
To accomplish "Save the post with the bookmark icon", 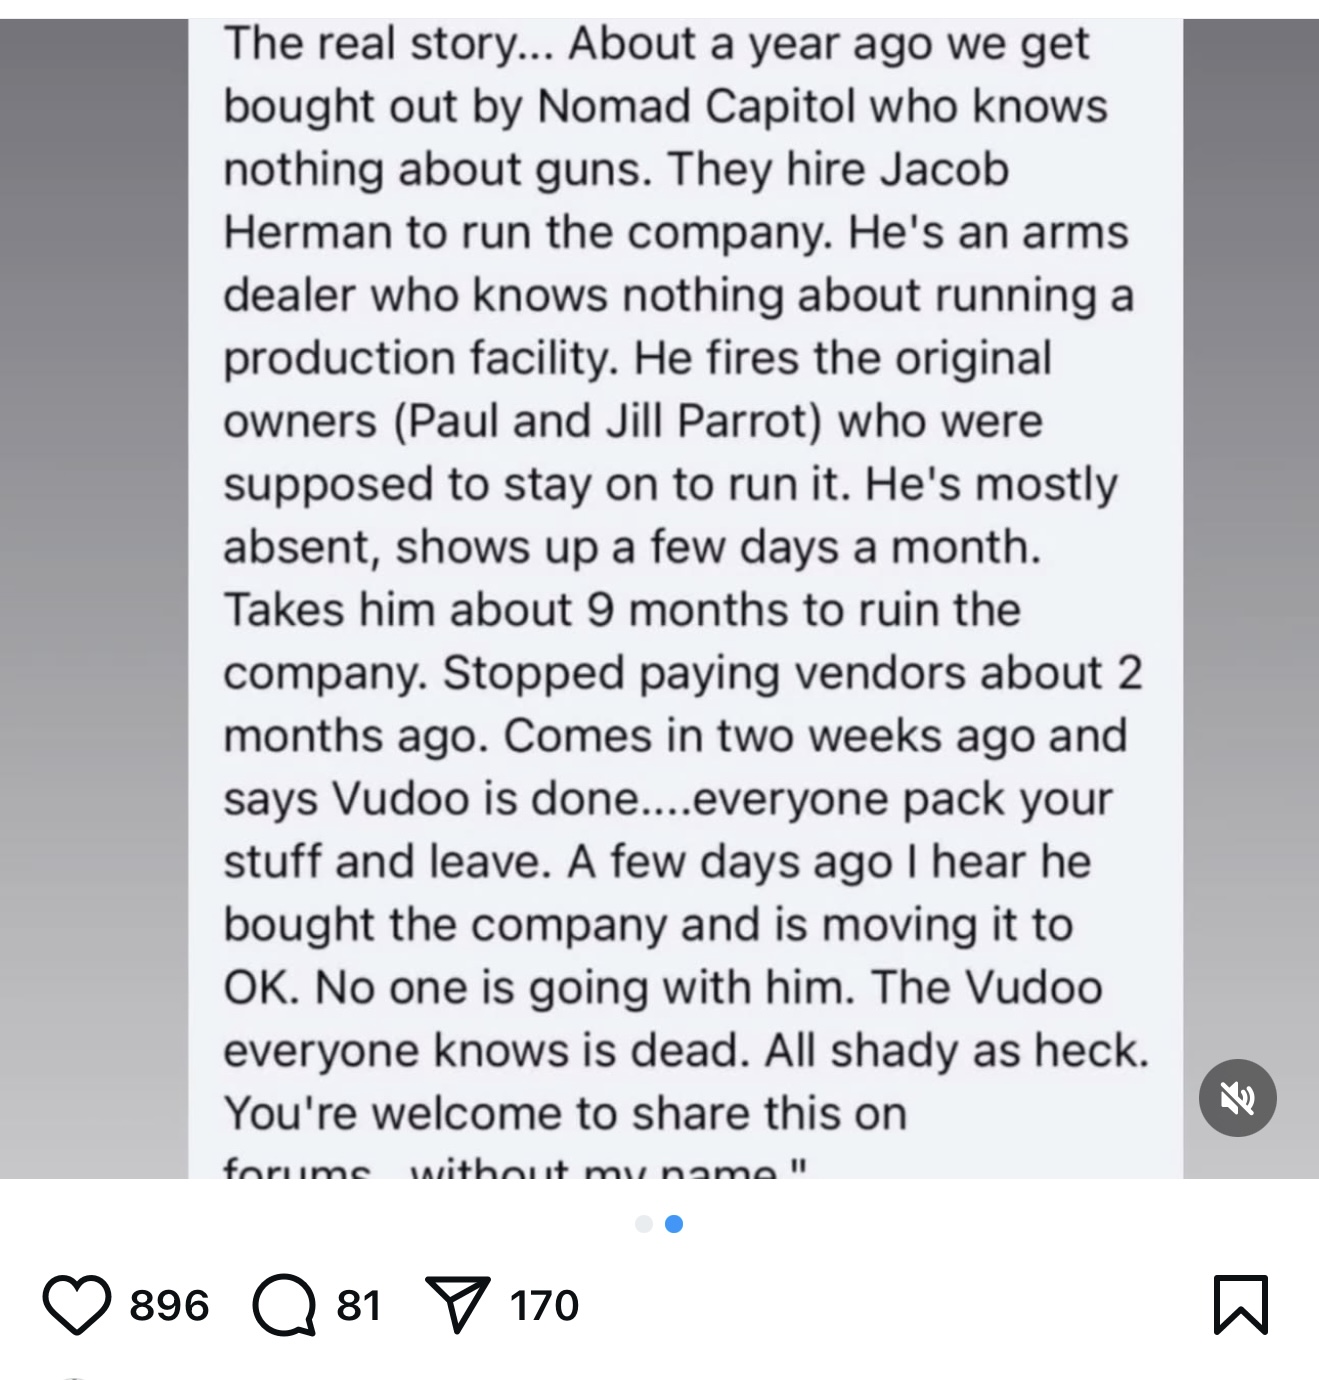I will coord(1241,1304).
